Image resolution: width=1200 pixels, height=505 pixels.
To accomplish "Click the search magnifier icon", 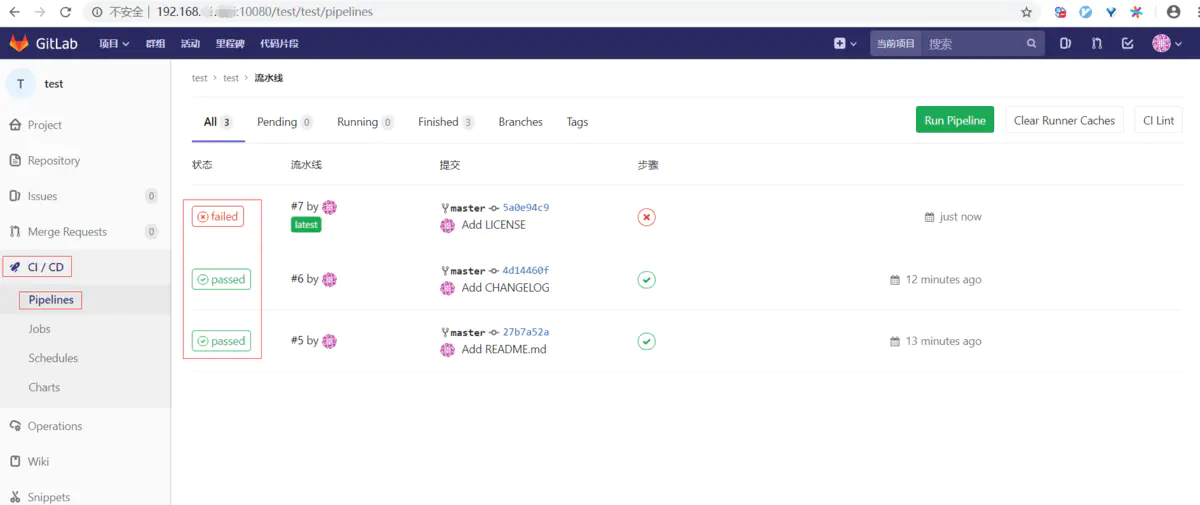I will click(1032, 44).
